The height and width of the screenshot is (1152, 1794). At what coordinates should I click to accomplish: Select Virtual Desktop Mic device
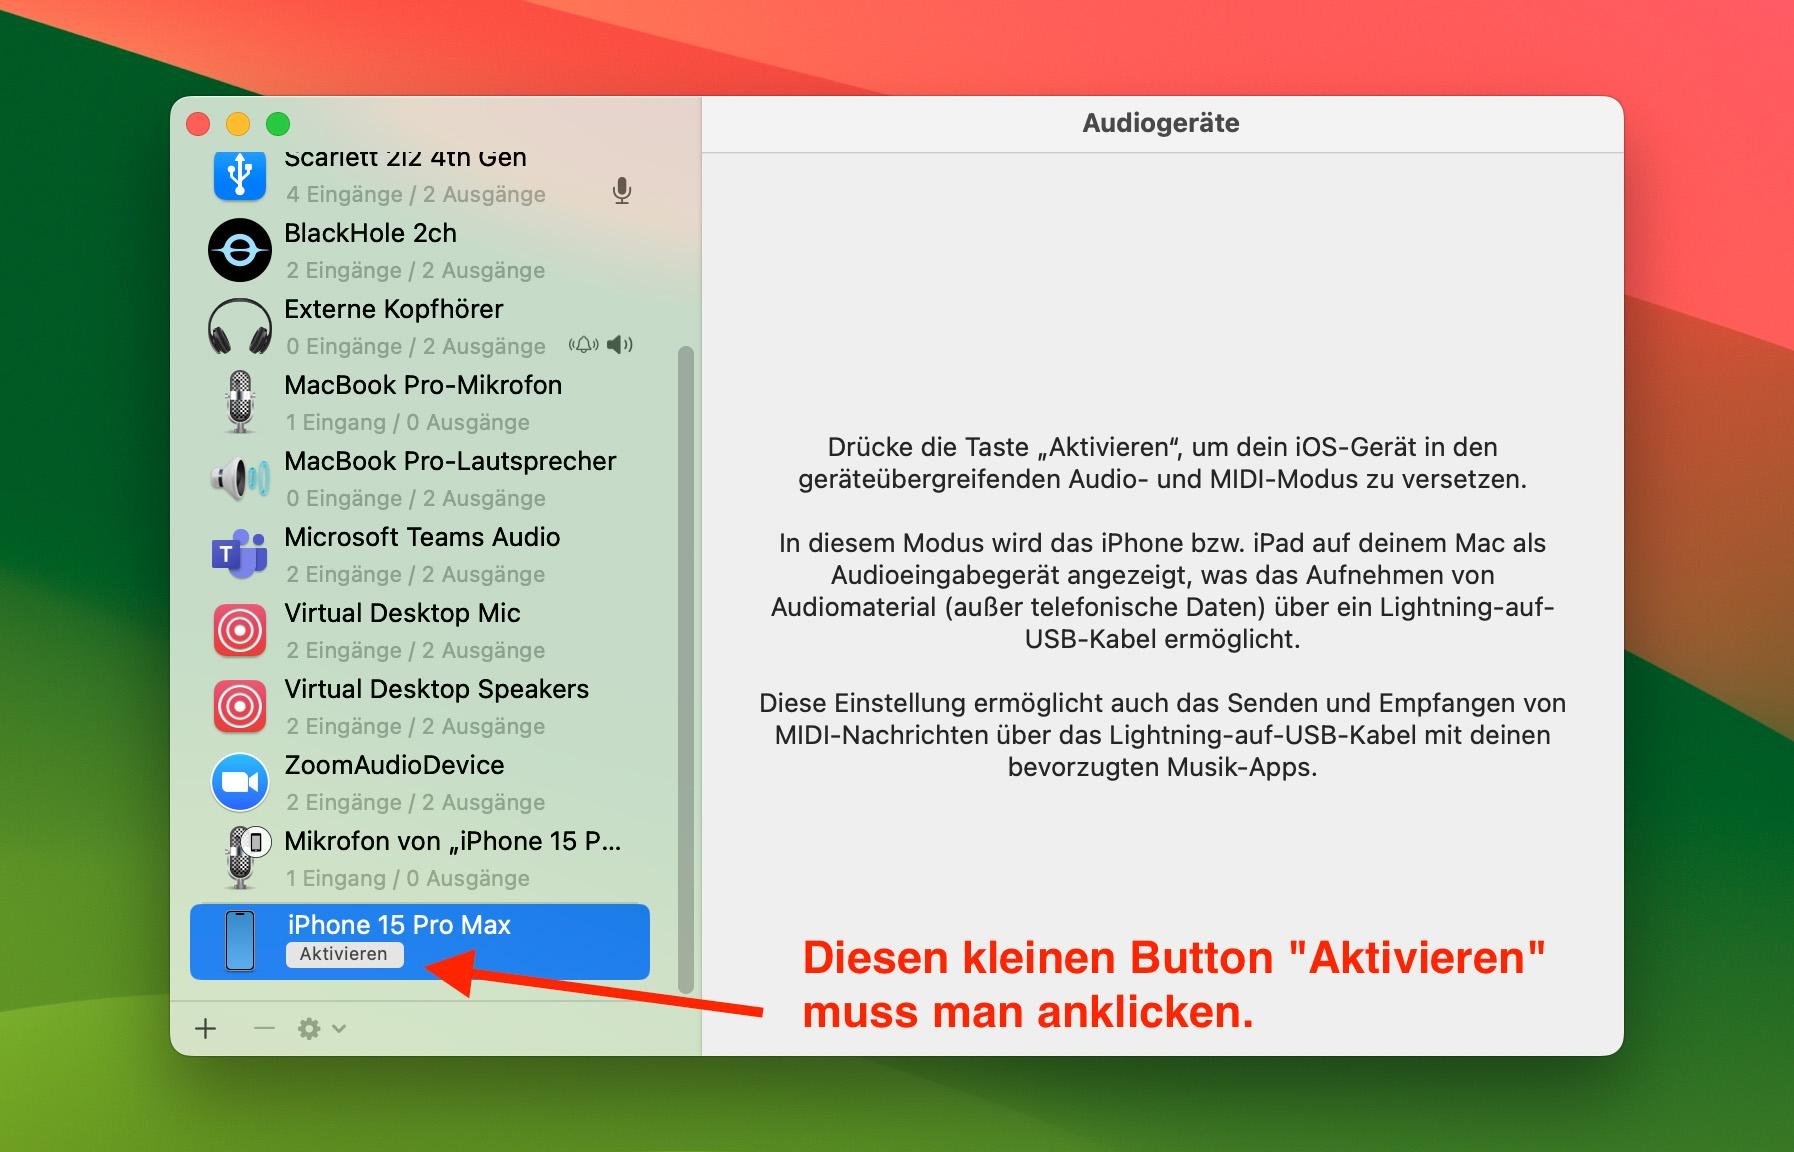tap(420, 630)
